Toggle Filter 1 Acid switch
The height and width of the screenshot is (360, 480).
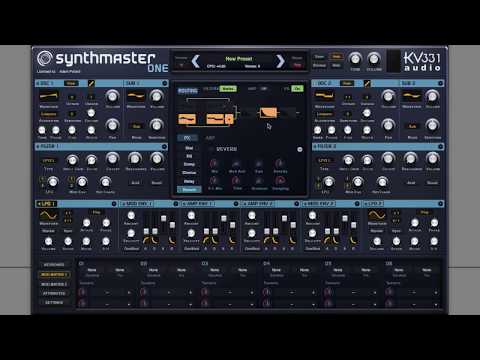click(135, 183)
